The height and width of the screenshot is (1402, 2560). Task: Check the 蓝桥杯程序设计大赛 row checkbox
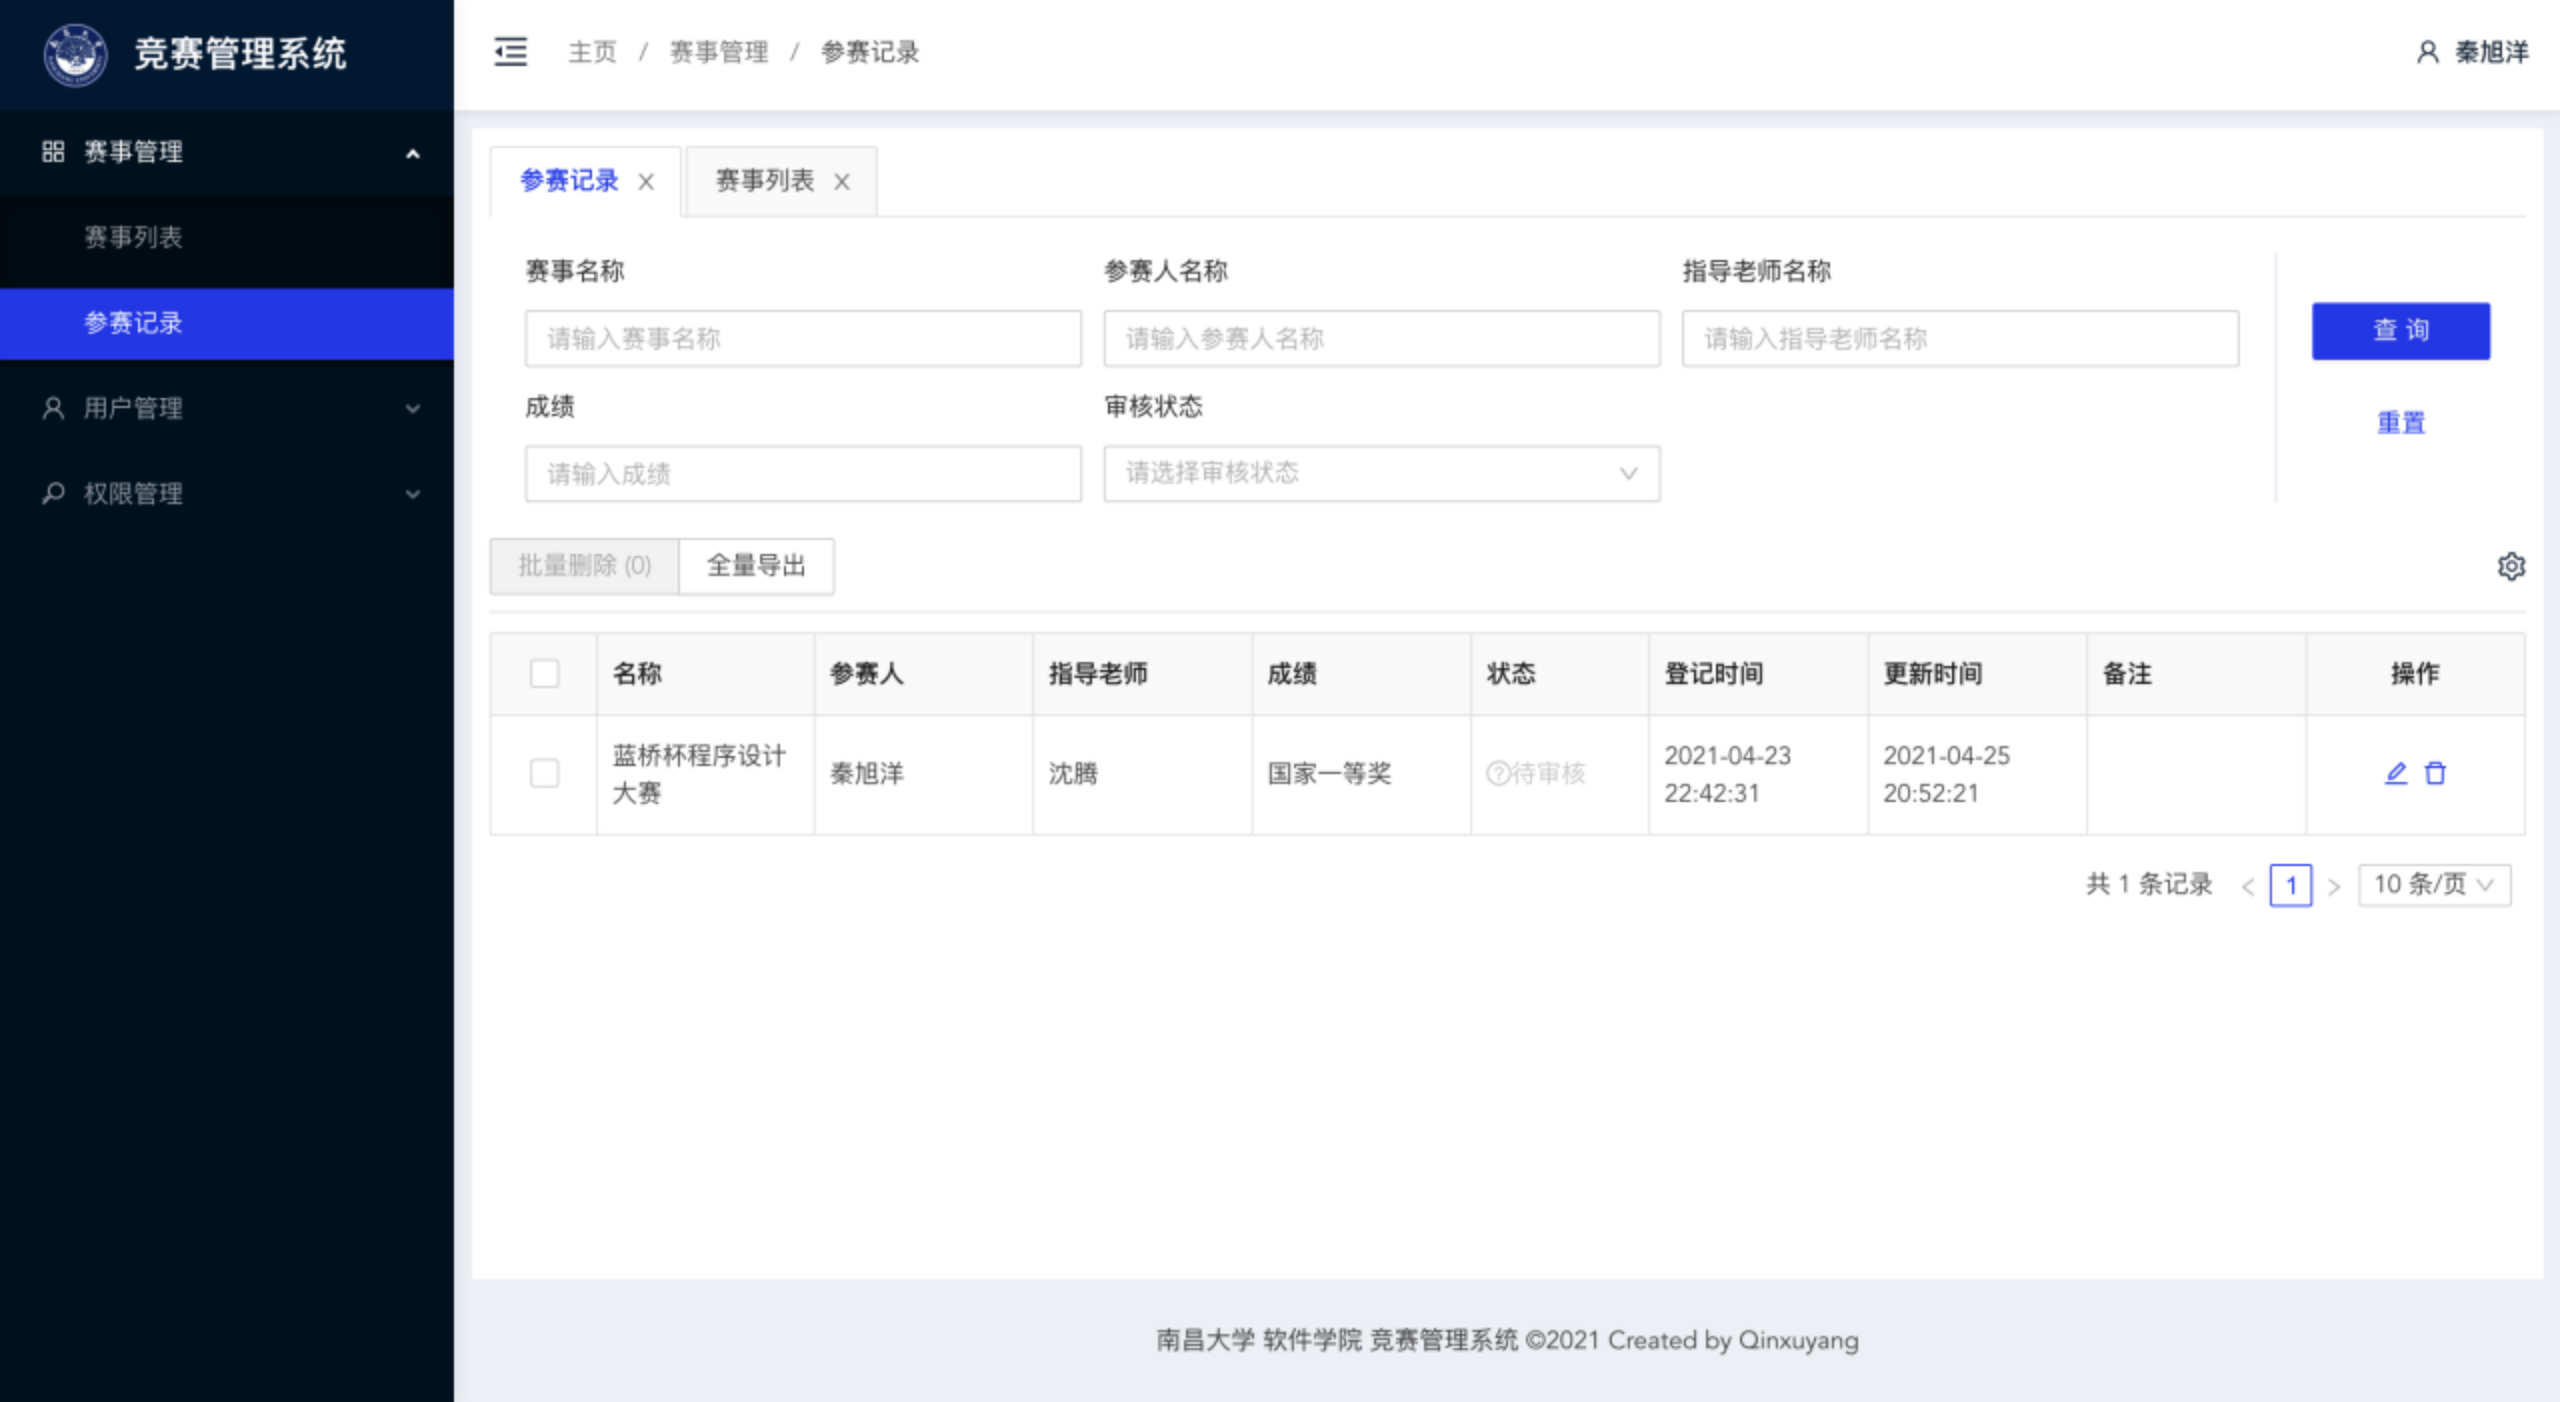pos(544,773)
